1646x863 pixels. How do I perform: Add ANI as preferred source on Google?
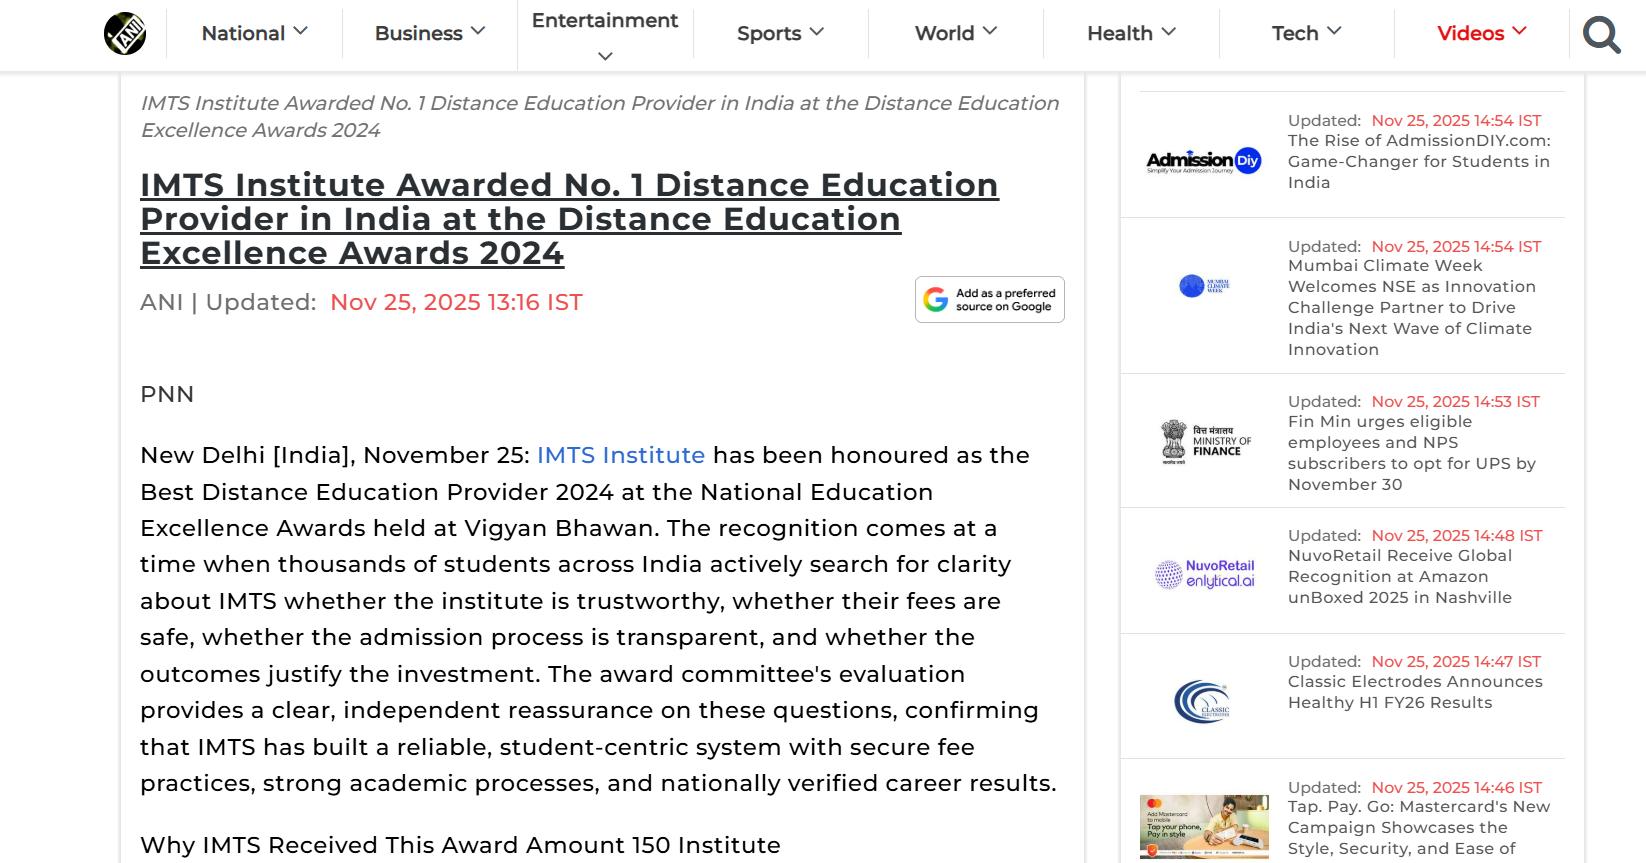click(x=990, y=300)
